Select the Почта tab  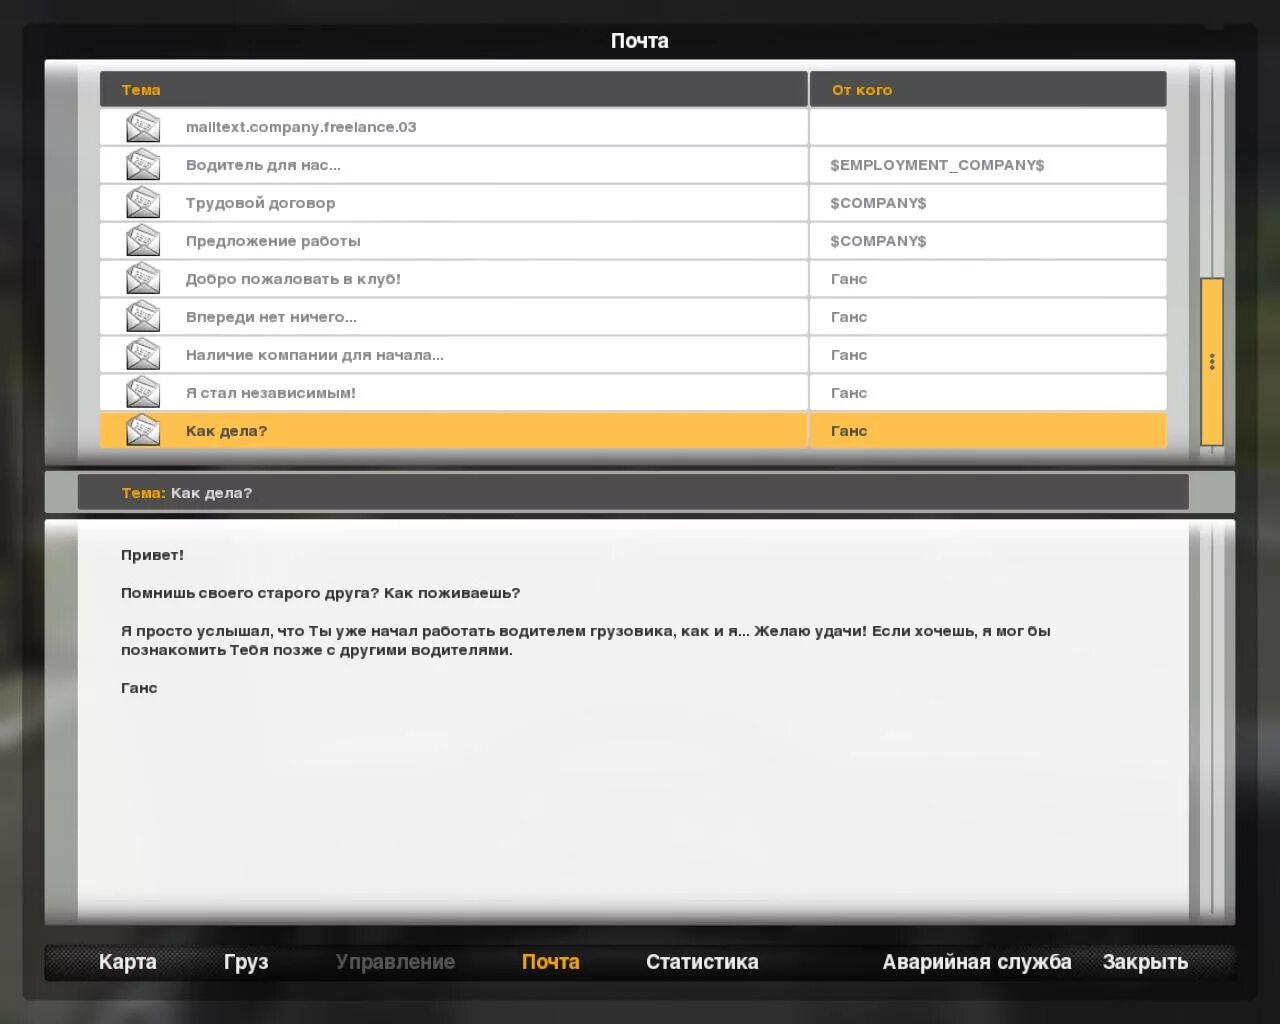point(550,962)
